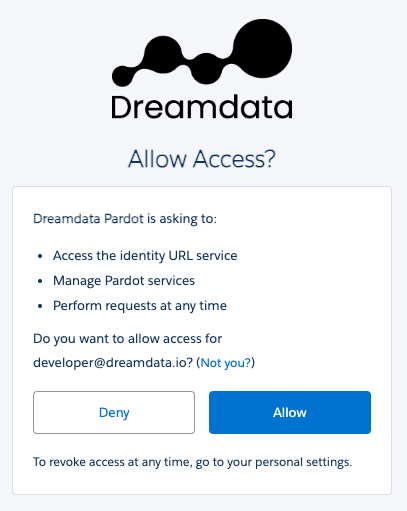
Task: Select "Perform requests at any time" item
Action: (140, 306)
